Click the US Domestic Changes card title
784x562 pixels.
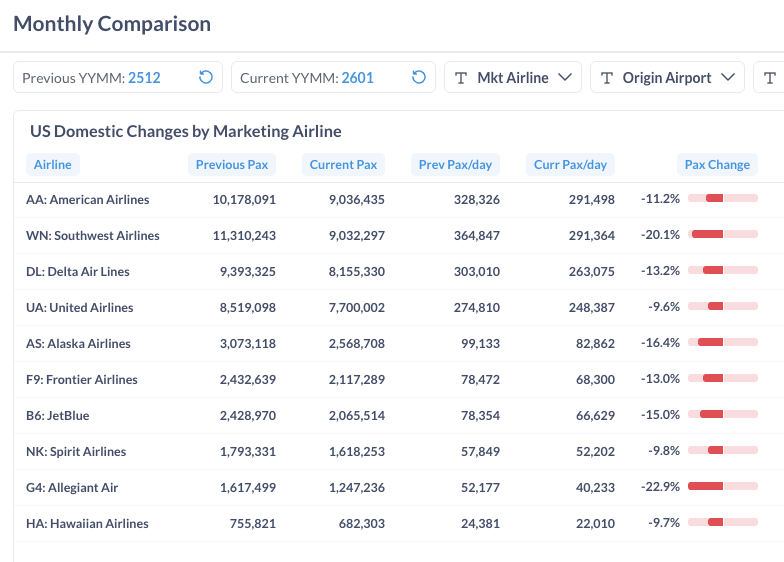coord(185,131)
